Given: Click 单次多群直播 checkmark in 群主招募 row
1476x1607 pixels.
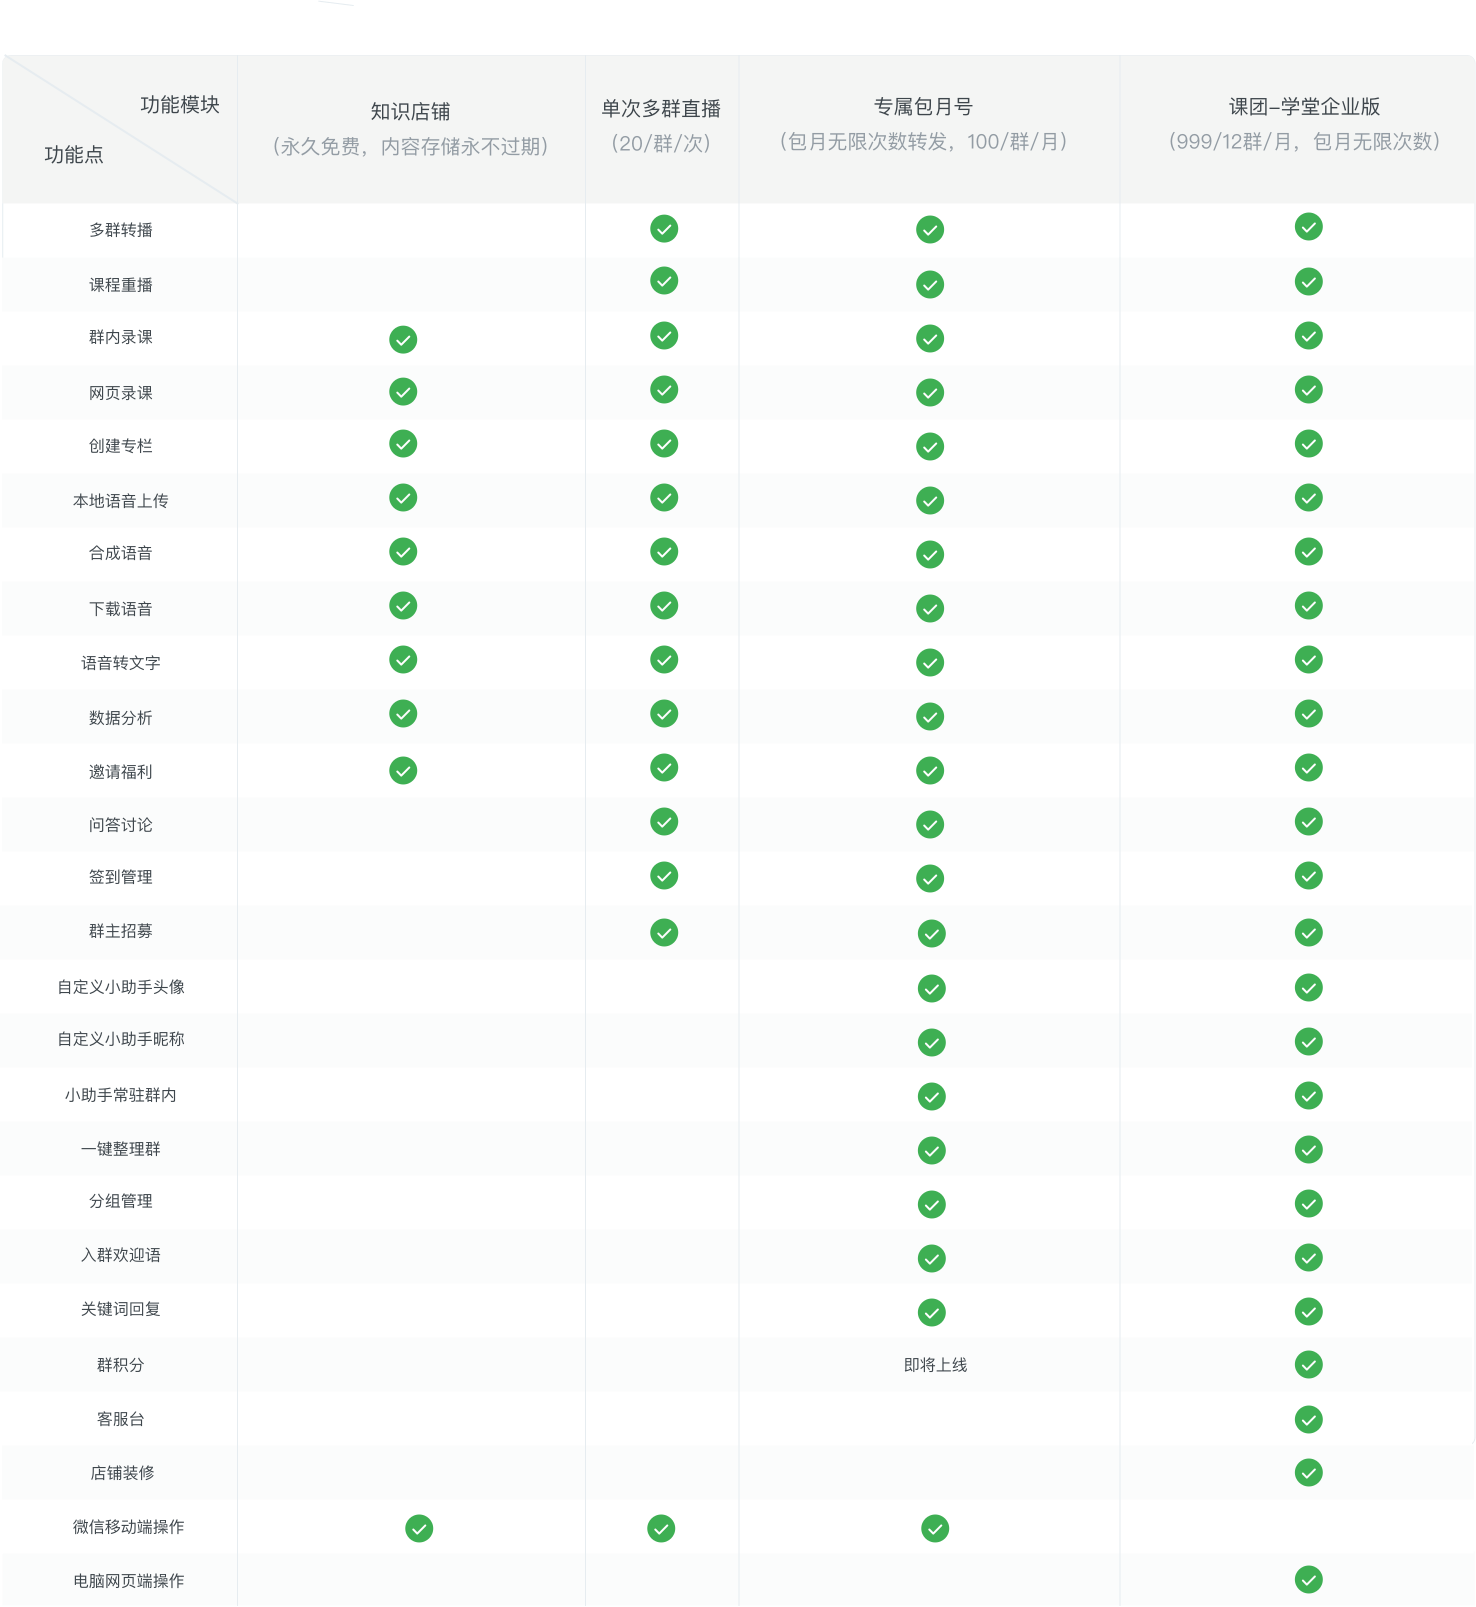Looking at the screenshot, I should [x=664, y=933].
